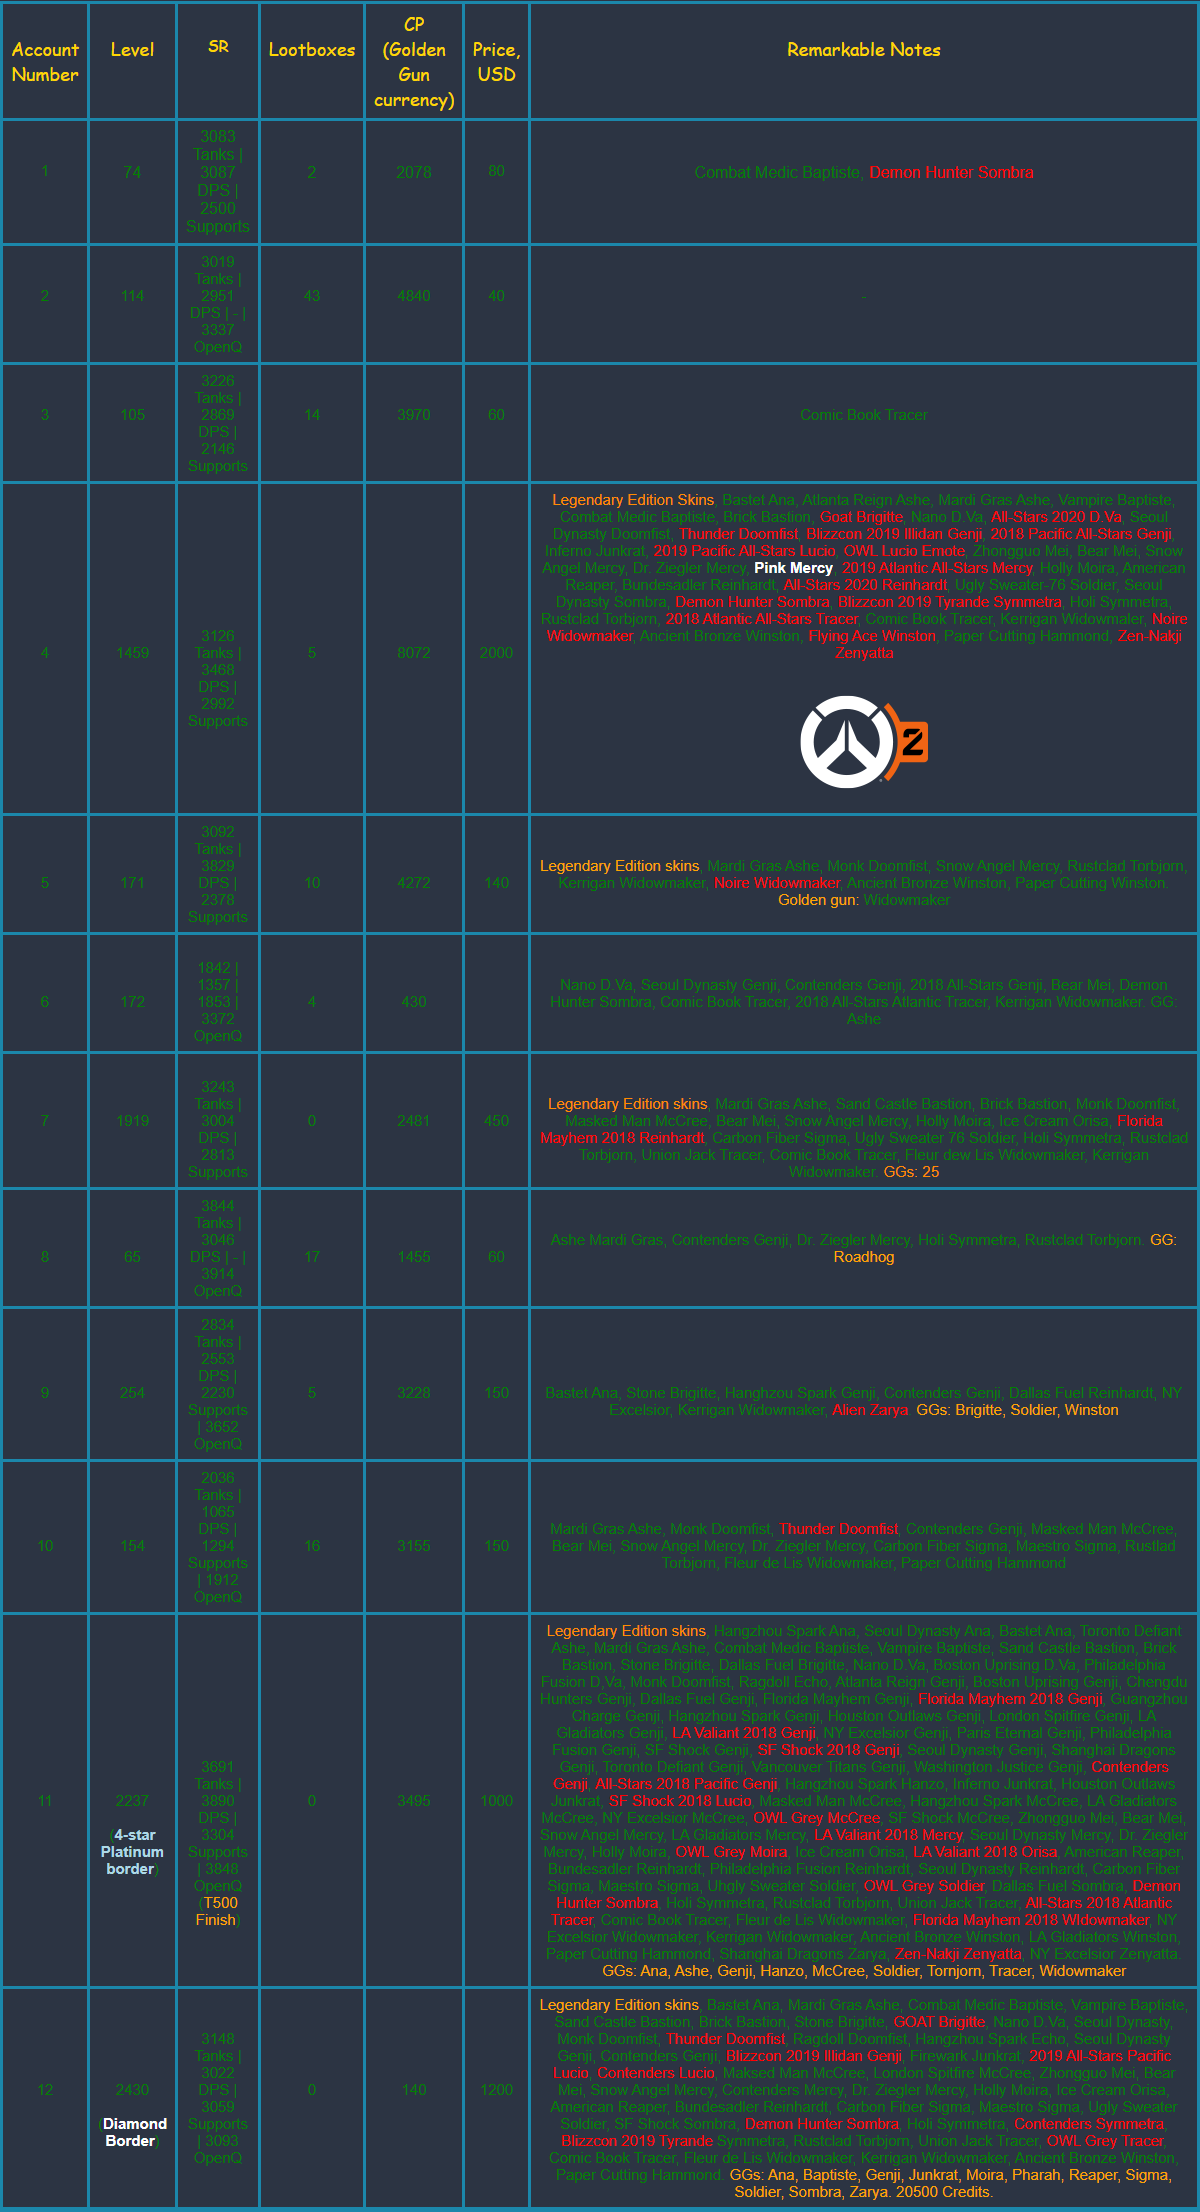1200x2212 pixels.
Task: Select price '40' for account 2
Action: coord(496,296)
